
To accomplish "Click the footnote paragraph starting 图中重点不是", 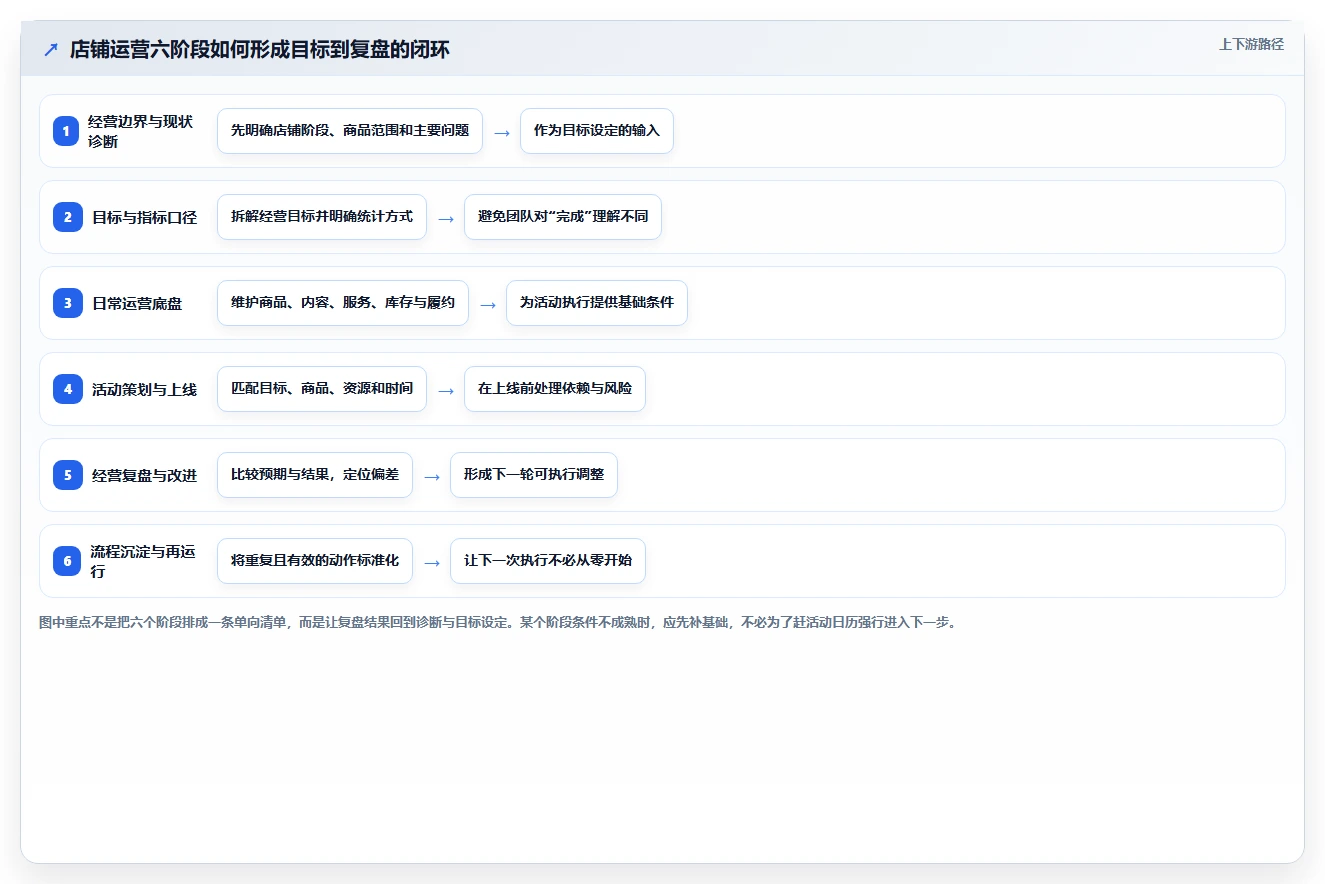I will point(498,622).
